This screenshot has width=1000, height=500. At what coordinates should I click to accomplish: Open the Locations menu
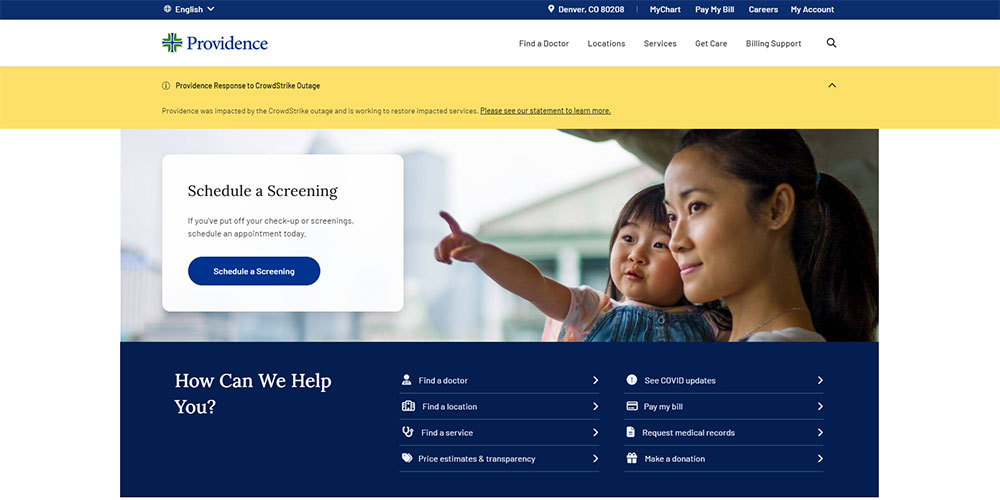tap(606, 43)
